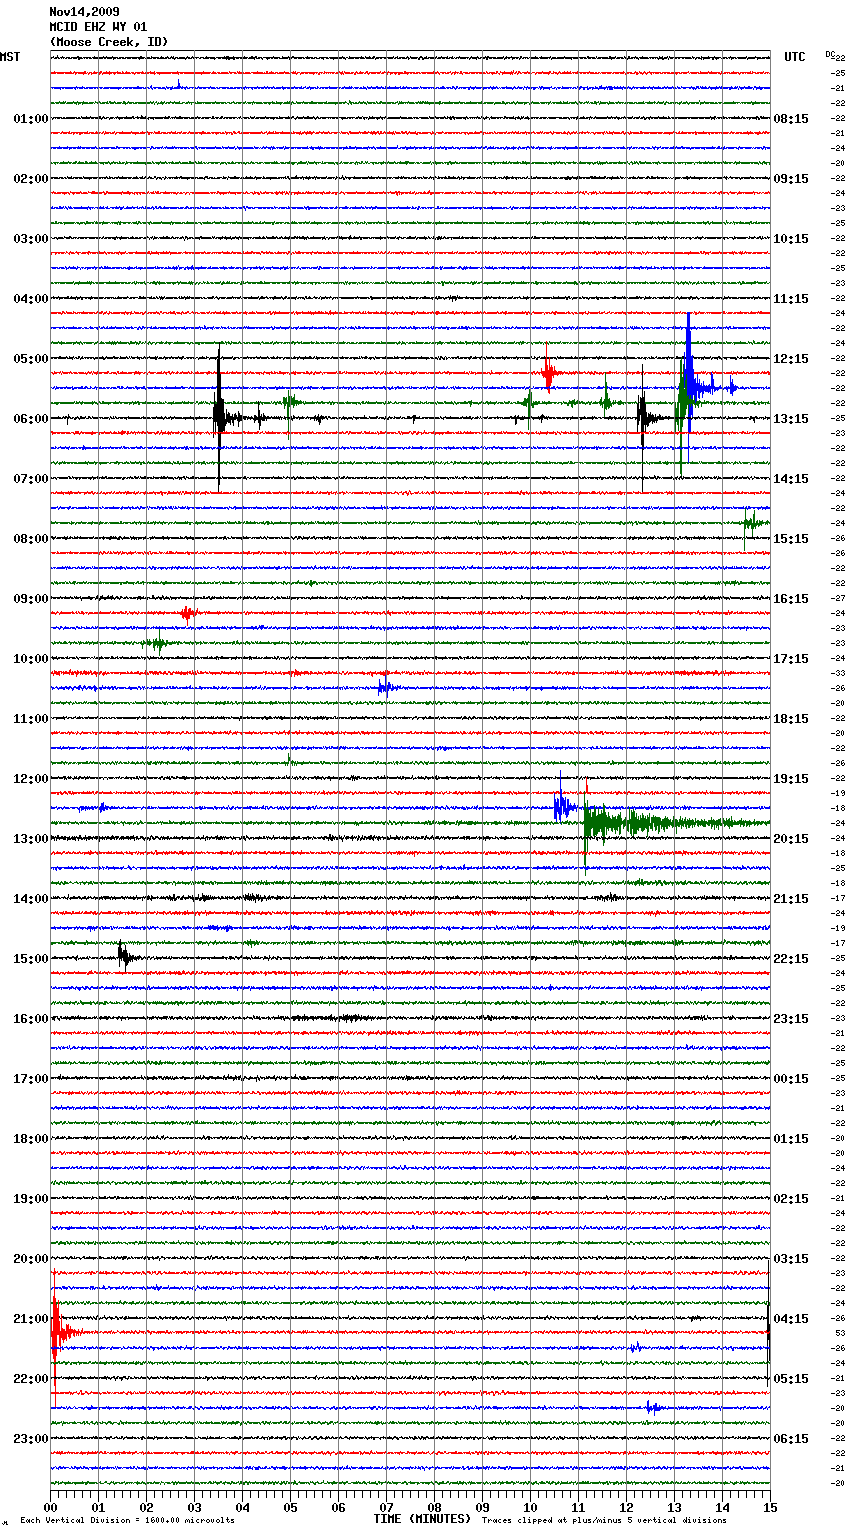Screen dimensions: 850x1534
Task: Select the 10:00 MST row label
Action: [31, 659]
